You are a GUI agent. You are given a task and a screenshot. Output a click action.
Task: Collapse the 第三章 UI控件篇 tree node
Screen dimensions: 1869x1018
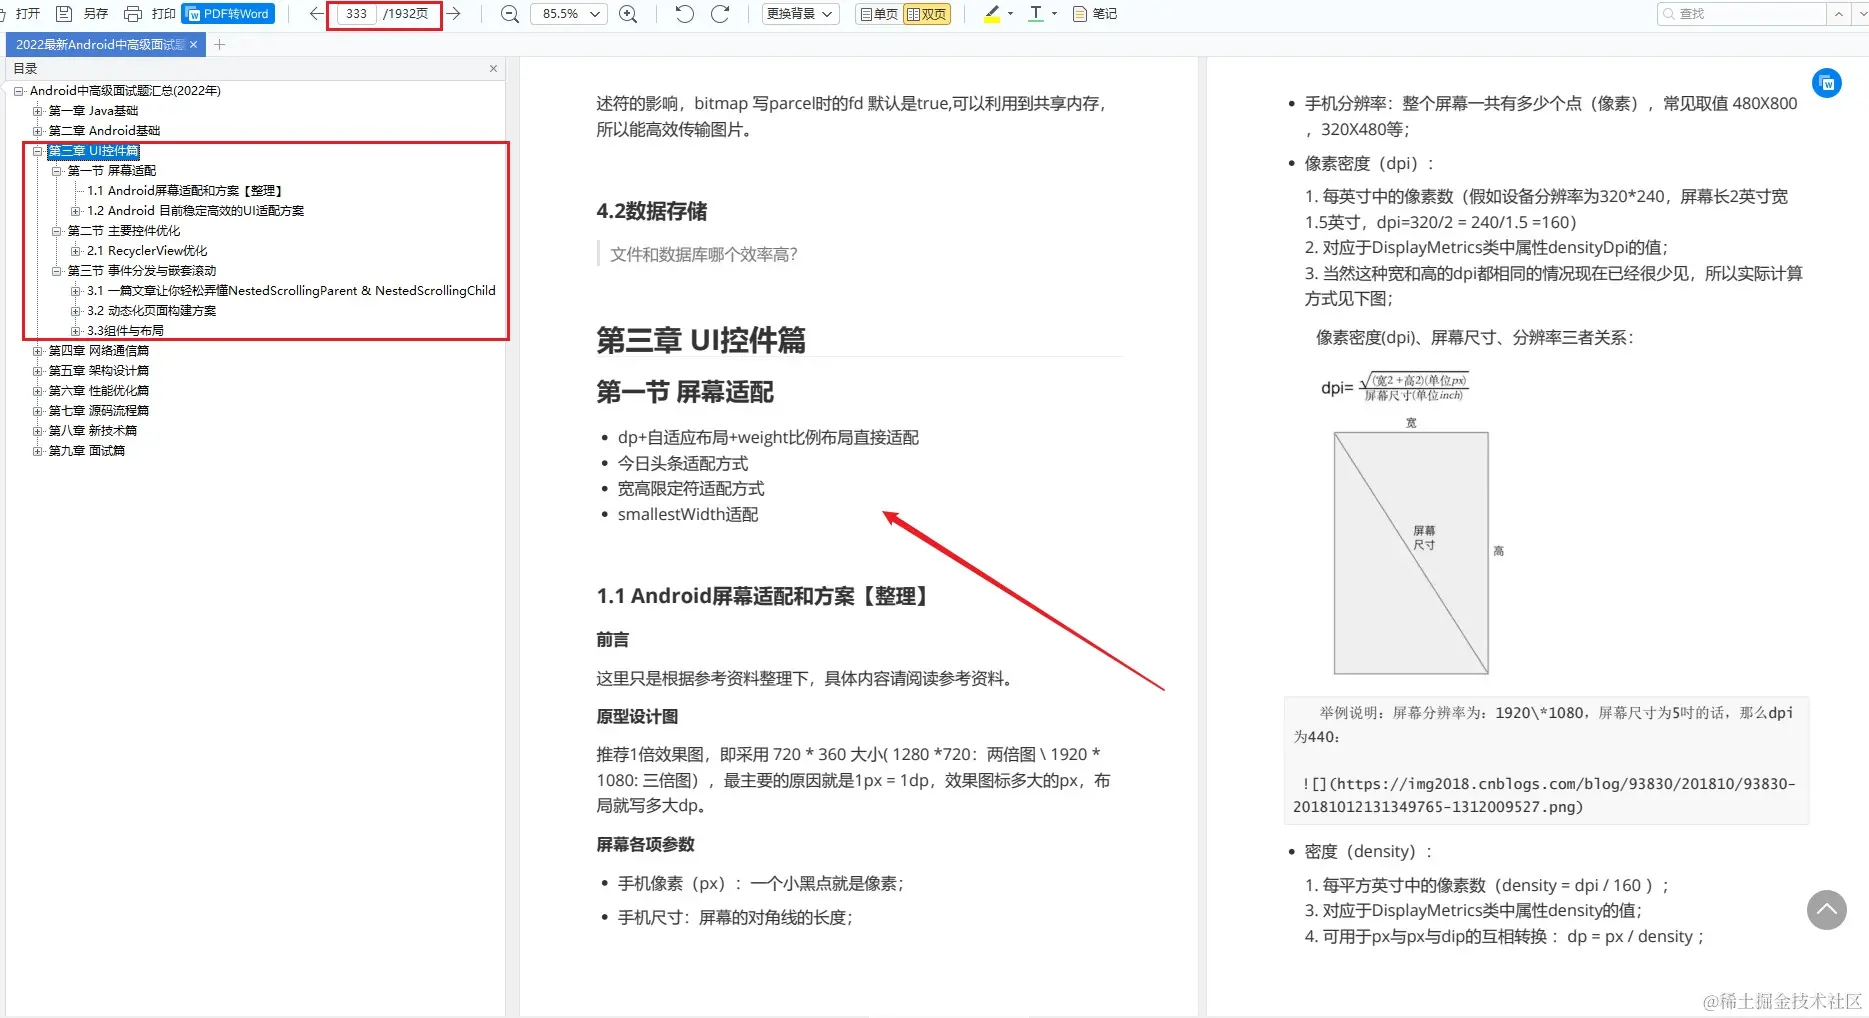tap(38, 150)
